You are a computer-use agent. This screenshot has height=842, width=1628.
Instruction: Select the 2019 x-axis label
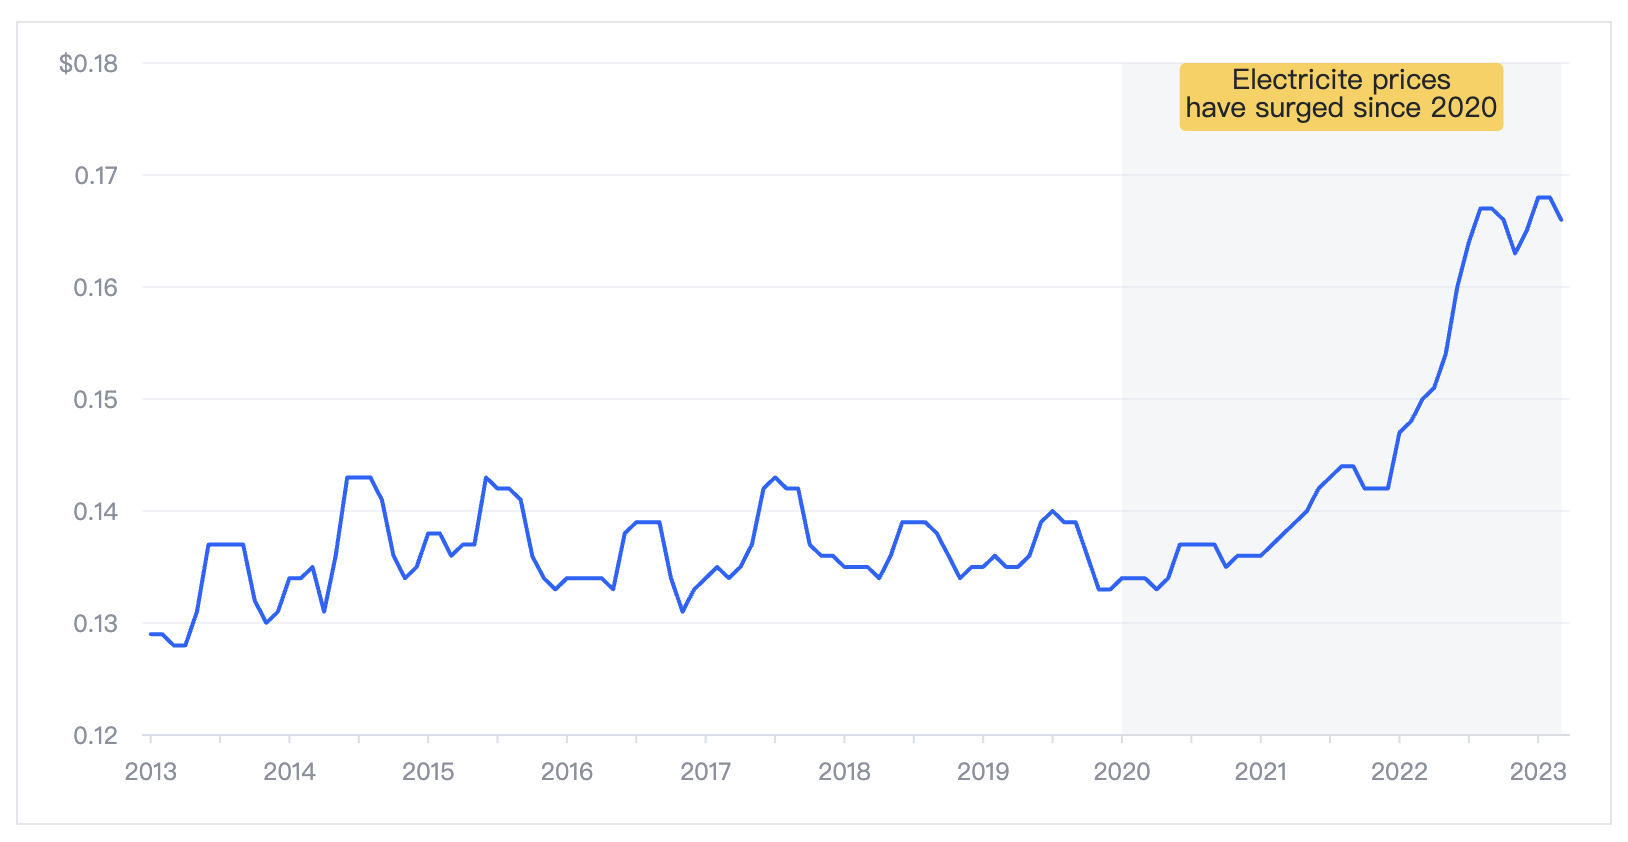click(983, 772)
